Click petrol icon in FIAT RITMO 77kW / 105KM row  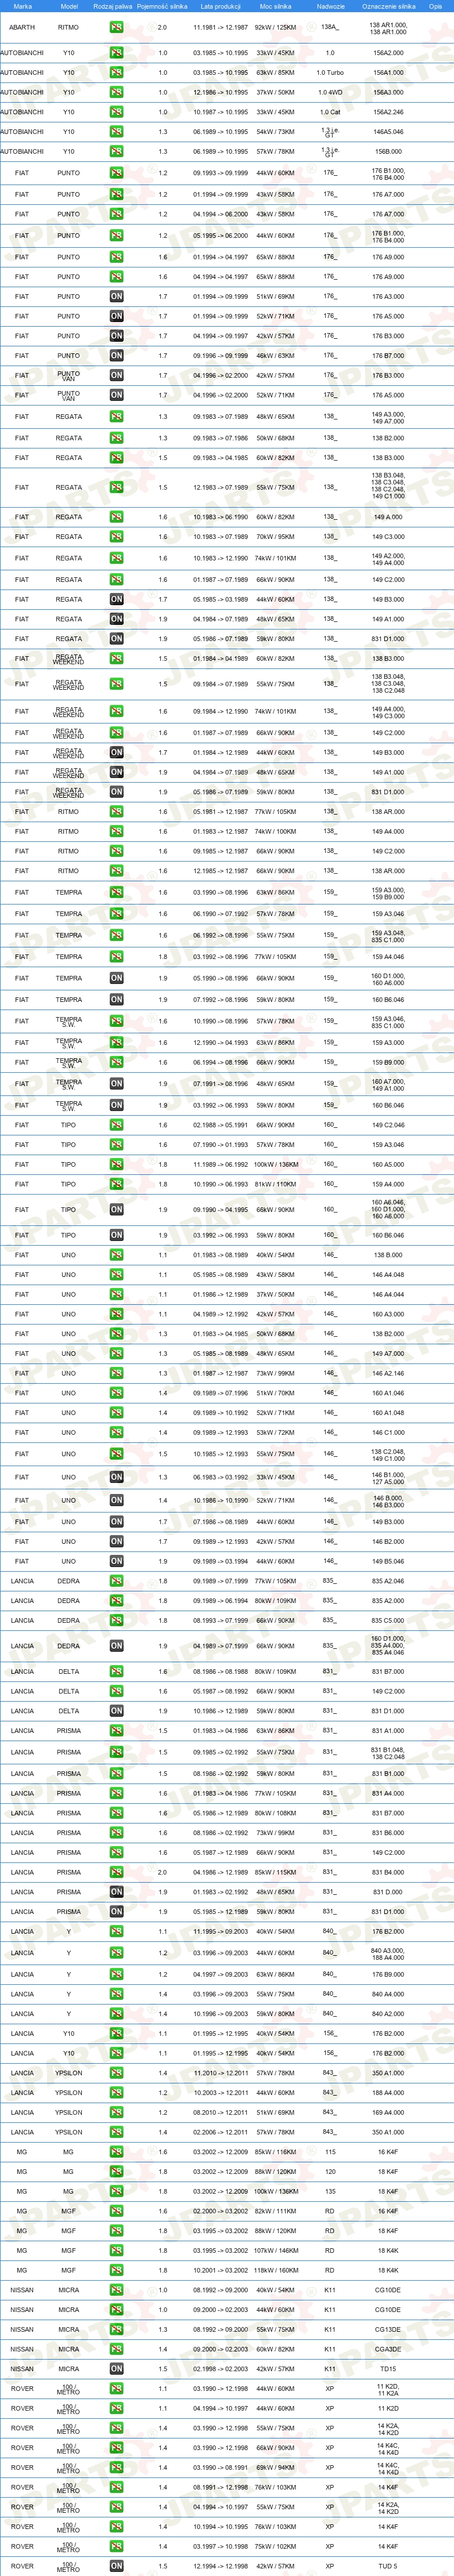click(117, 811)
